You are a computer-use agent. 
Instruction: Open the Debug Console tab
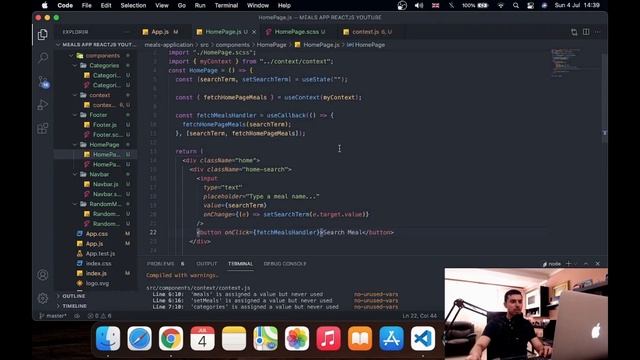click(285, 264)
